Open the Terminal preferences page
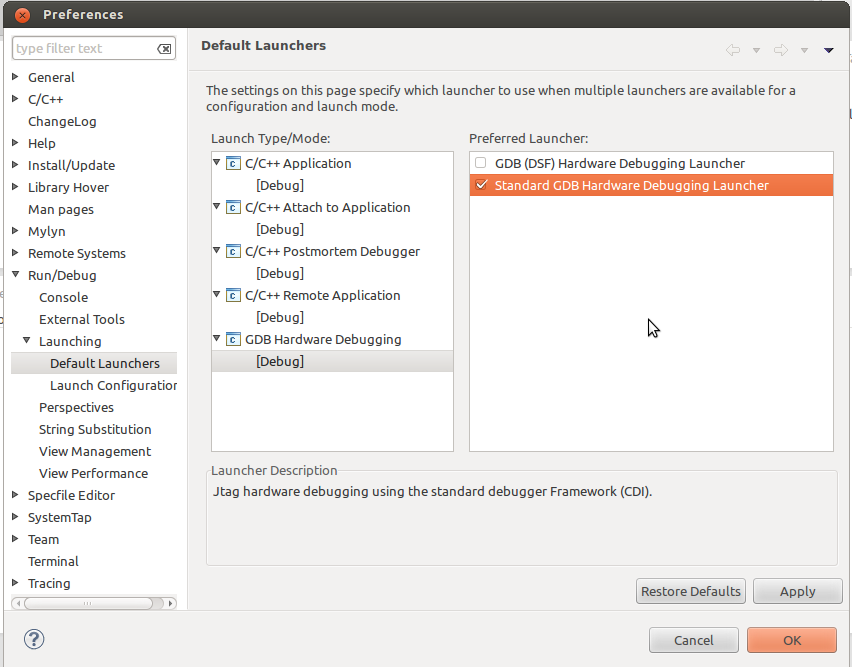This screenshot has width=852, height=667. pos(53,561)
